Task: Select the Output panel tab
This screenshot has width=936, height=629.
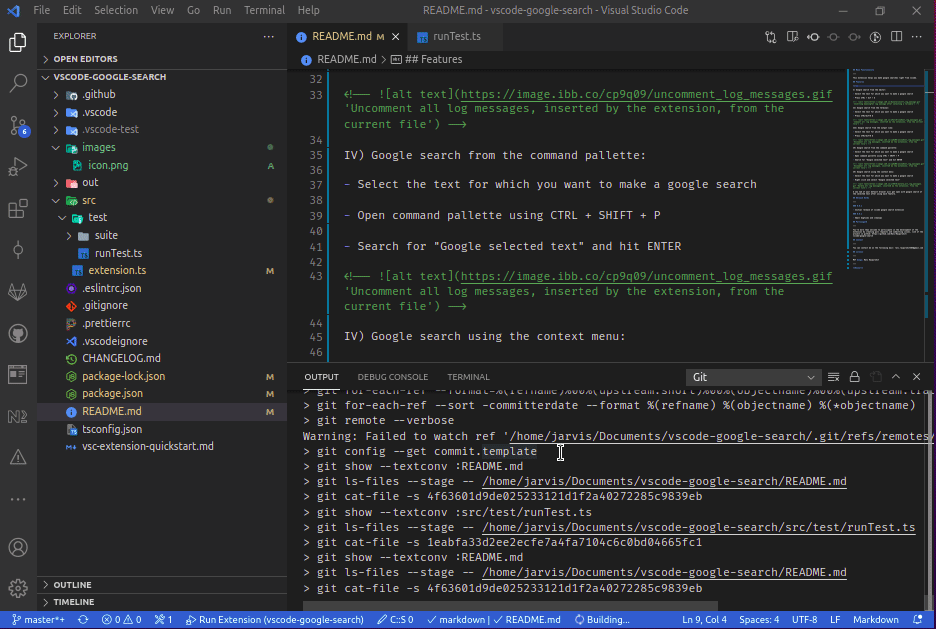Action: pos(321,377)
